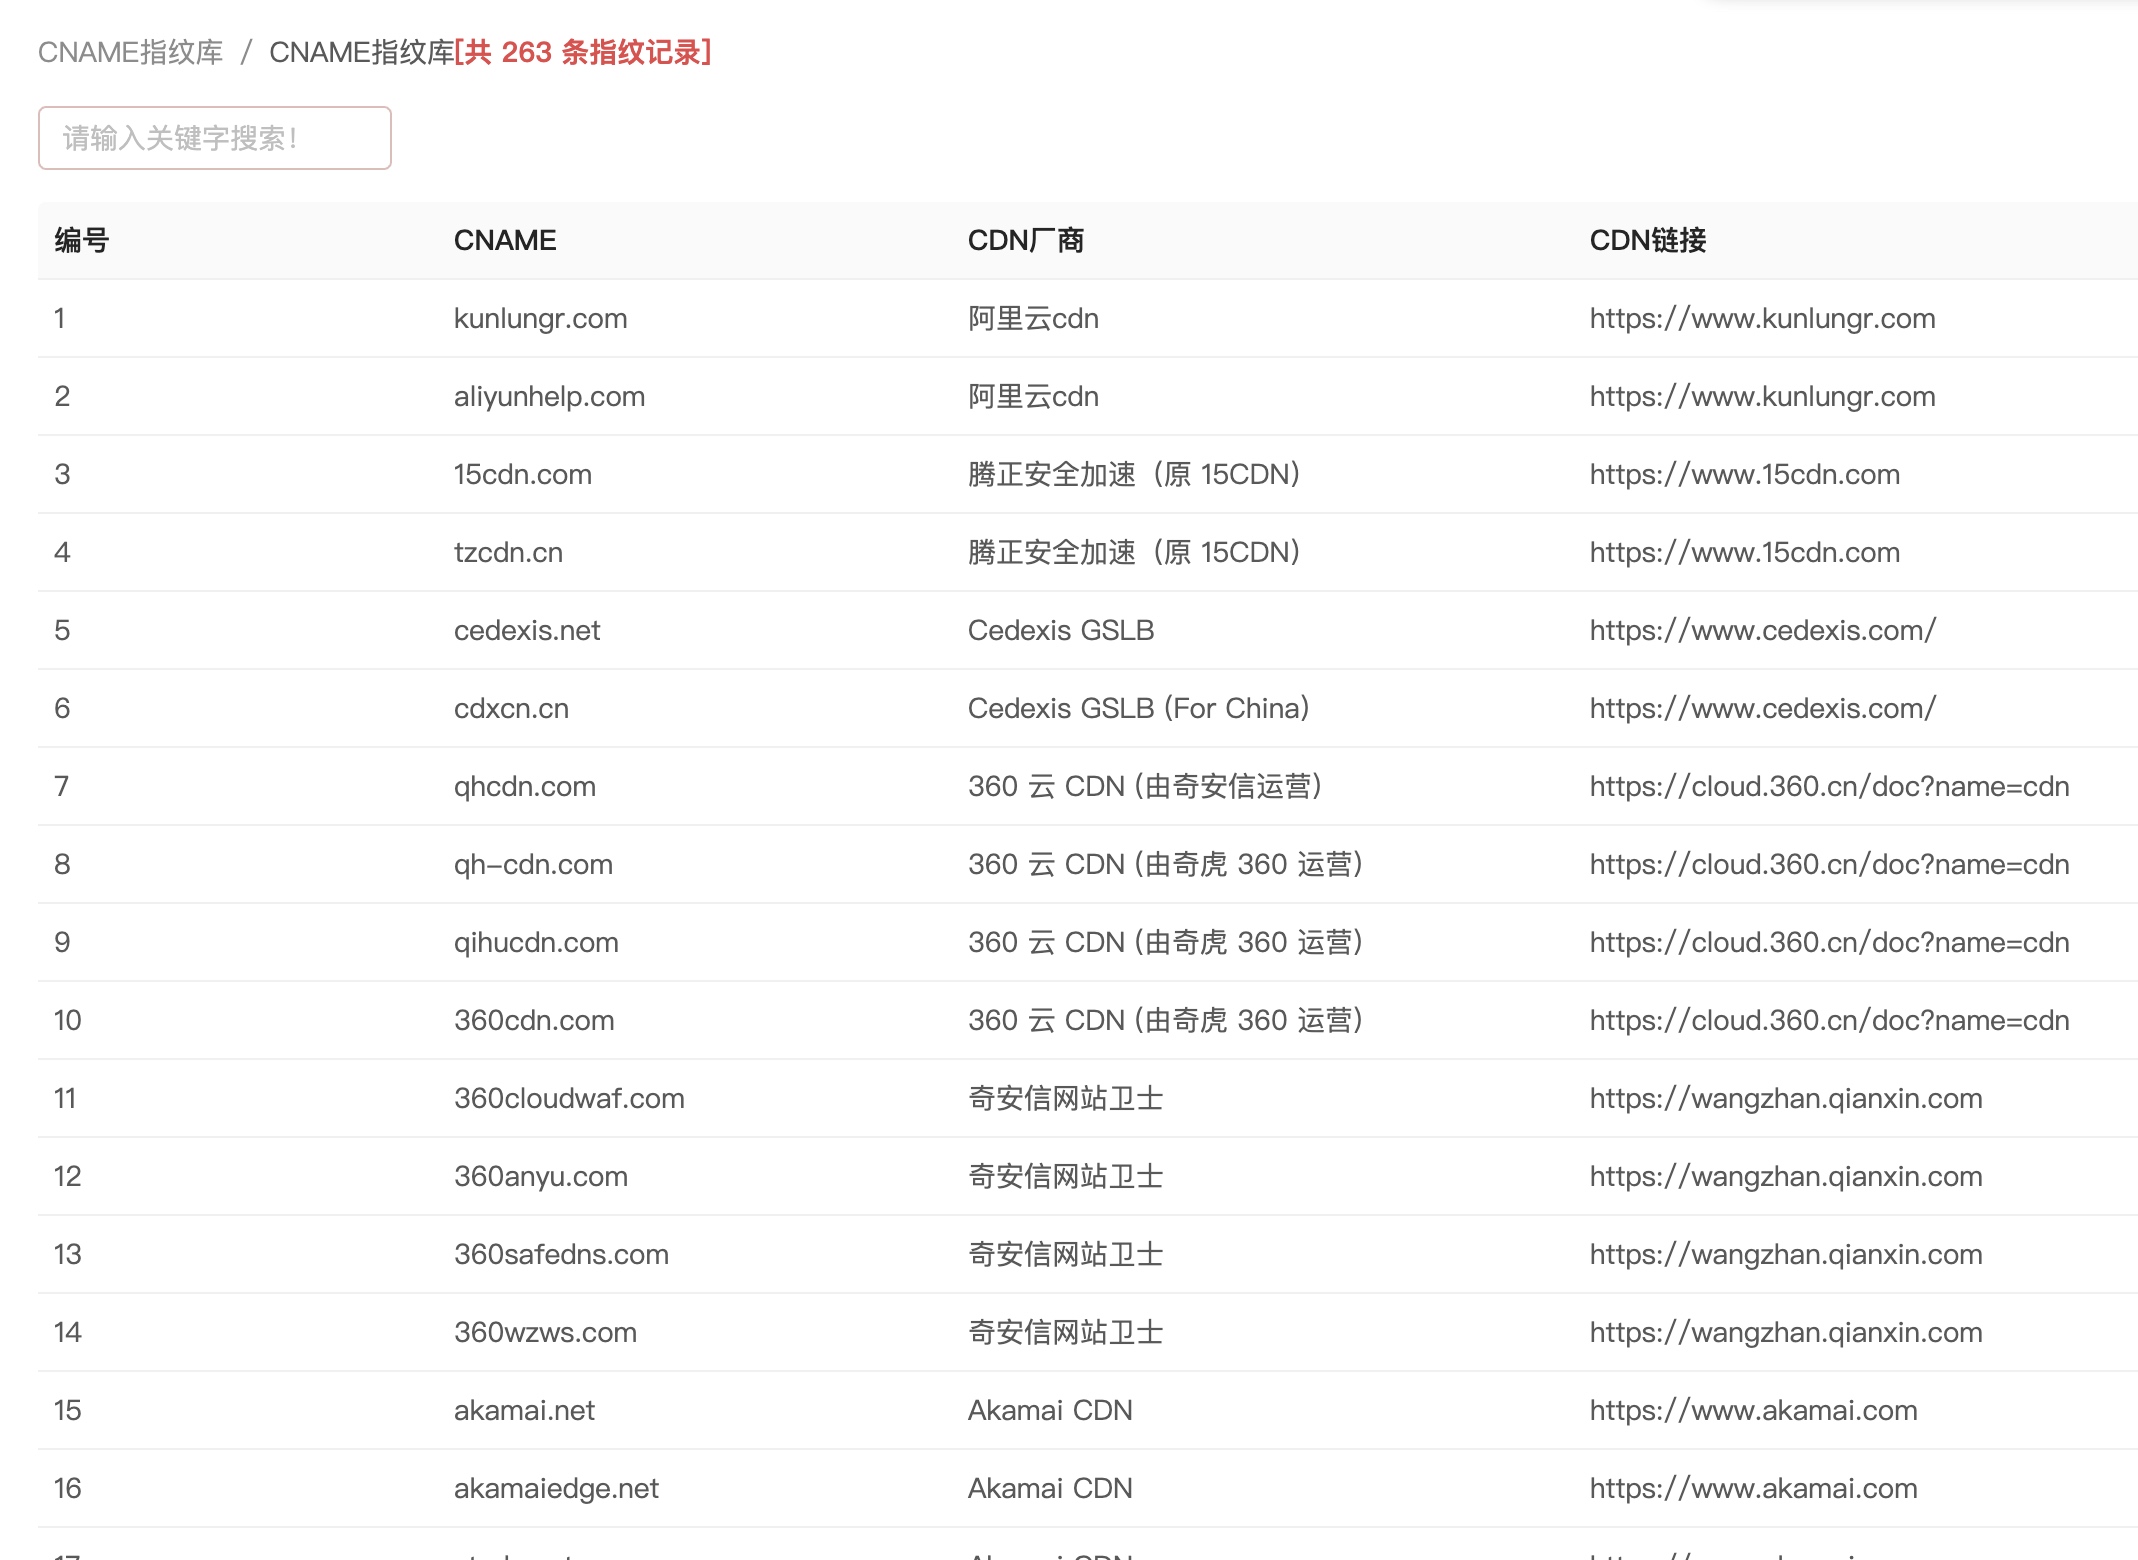Click the CNAME column header

[504, 240]
